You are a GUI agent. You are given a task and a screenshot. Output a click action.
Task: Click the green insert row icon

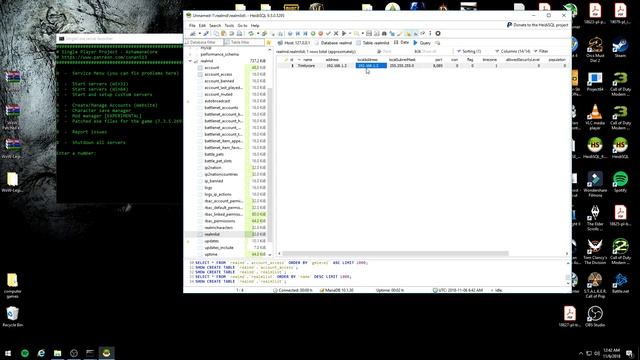[x=313, y=33]
